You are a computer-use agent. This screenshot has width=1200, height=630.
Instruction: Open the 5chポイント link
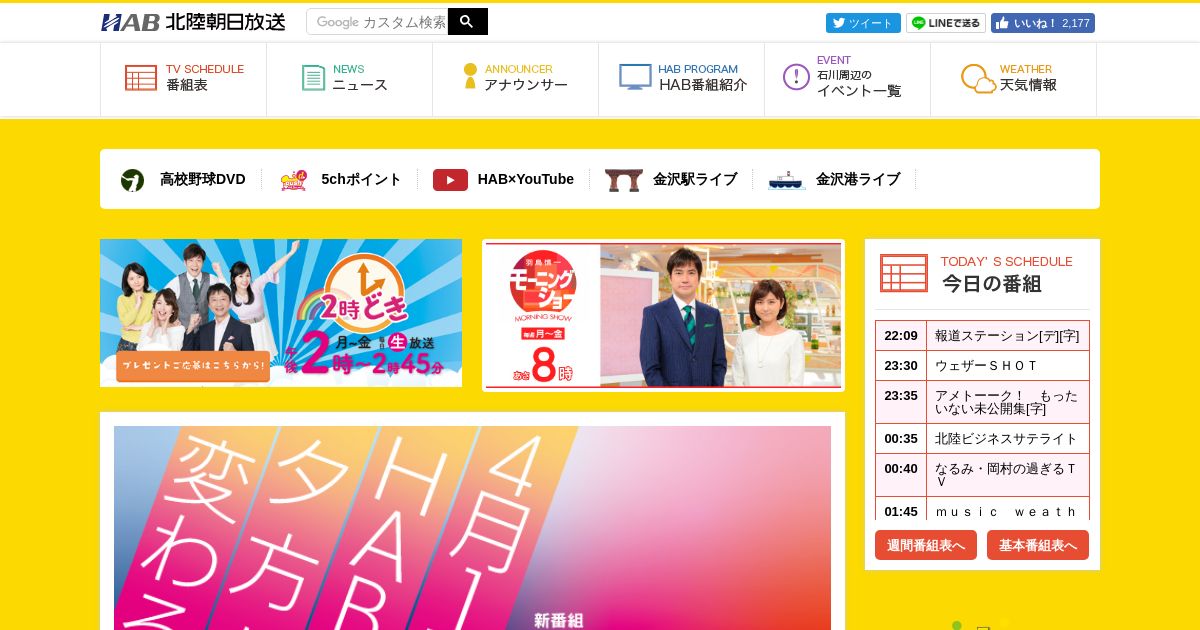361,180
